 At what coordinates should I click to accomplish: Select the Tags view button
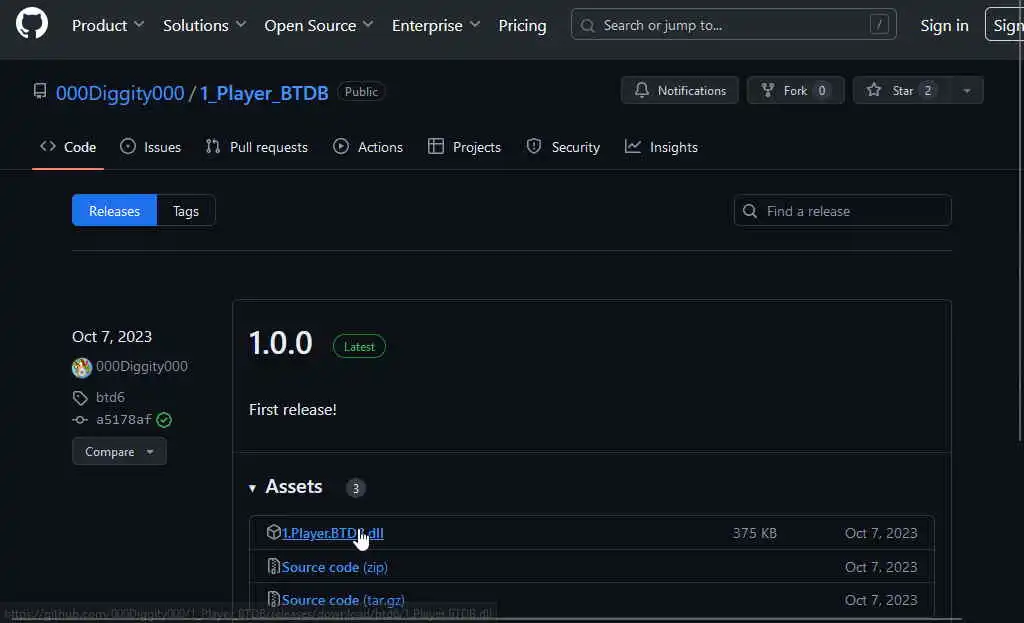click(x=185, y=210)
